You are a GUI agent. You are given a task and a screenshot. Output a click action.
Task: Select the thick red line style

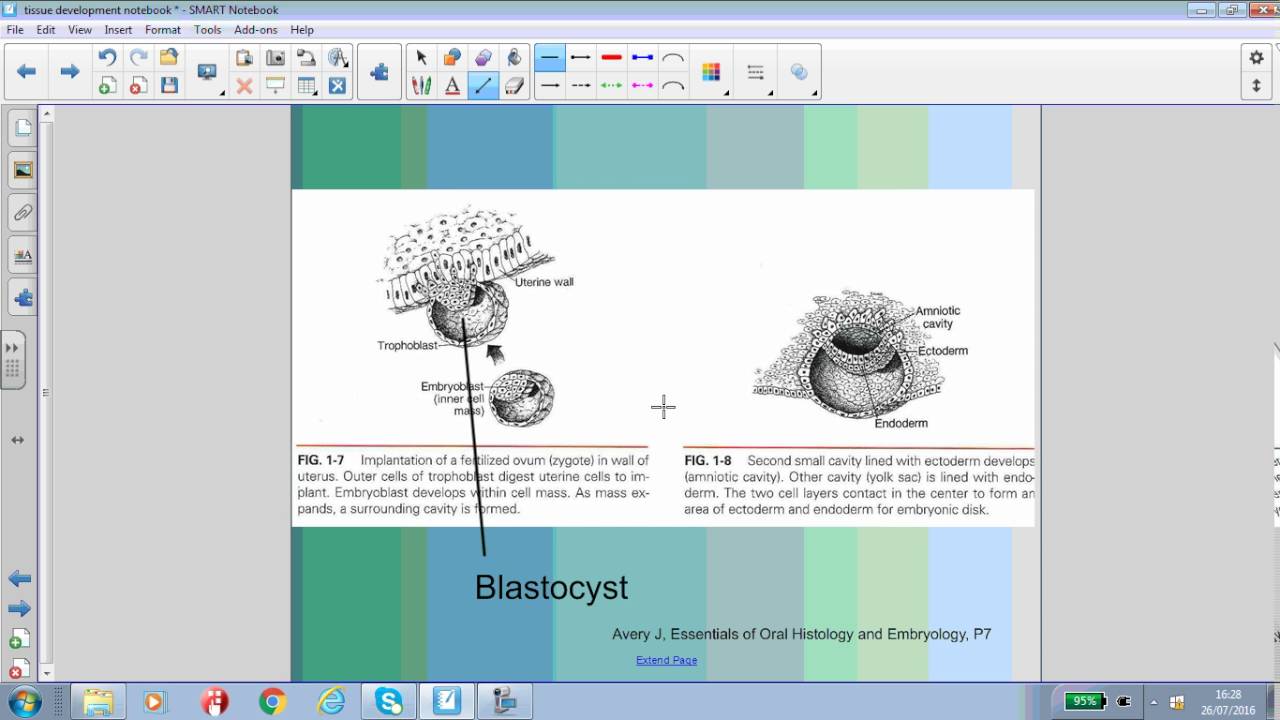612,58
